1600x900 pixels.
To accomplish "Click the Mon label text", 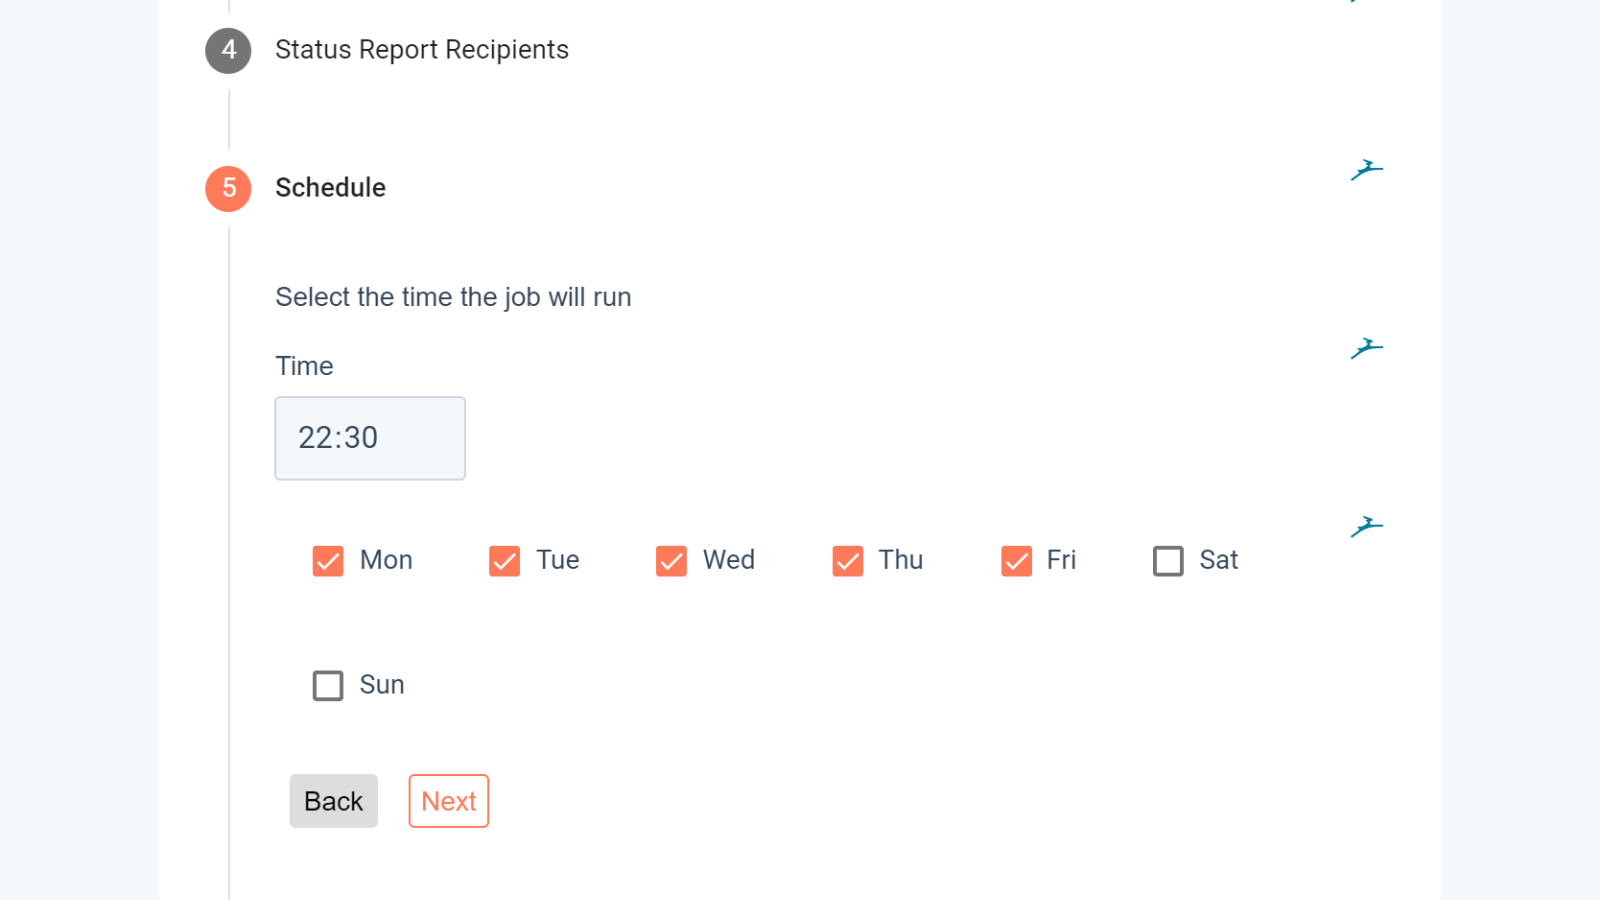I will [386, 560].
